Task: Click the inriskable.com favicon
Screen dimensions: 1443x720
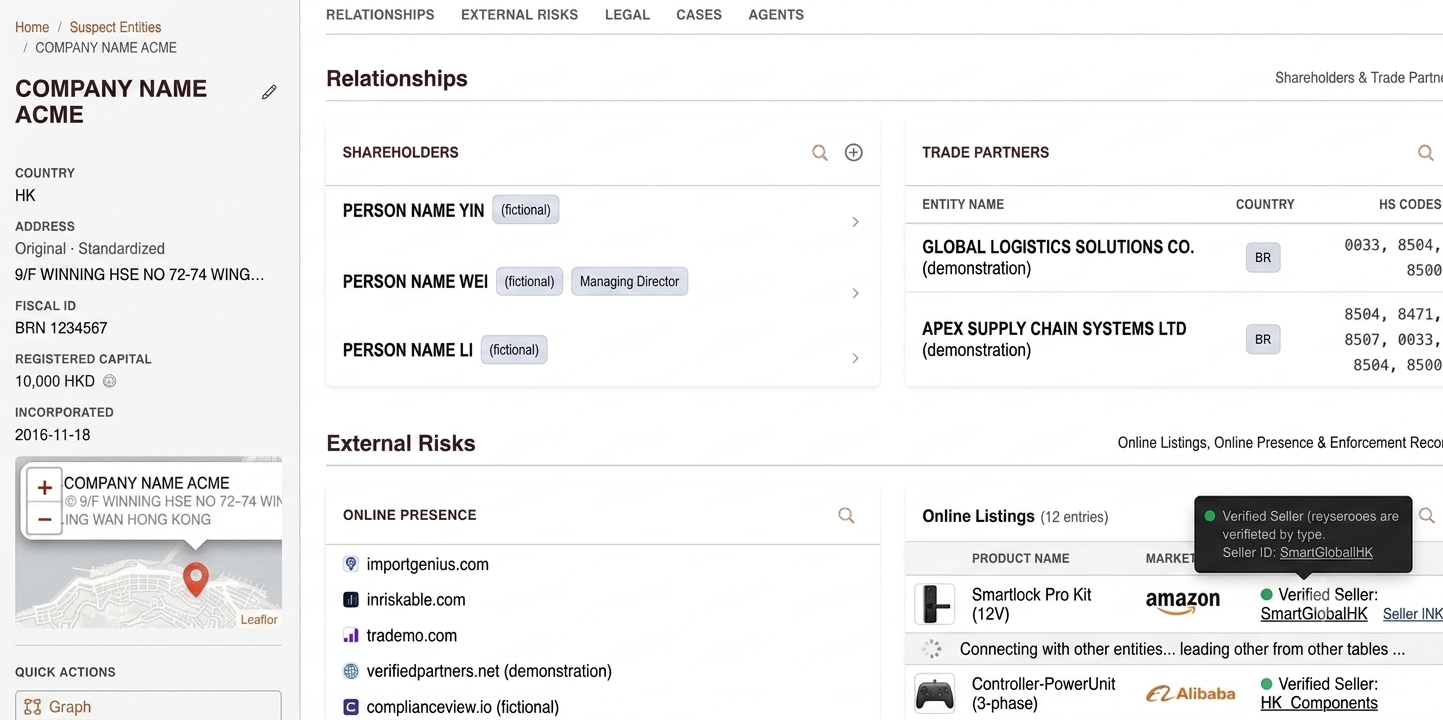Action: (351, 600)
